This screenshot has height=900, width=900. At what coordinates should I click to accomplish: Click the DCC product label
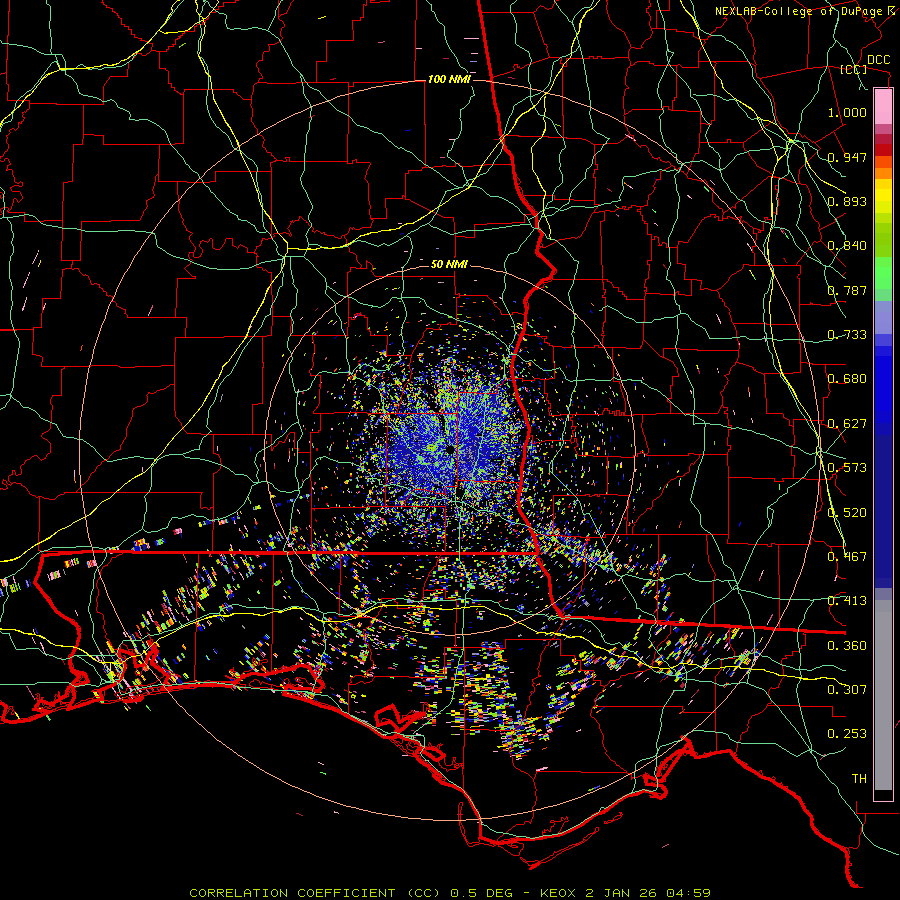(x=878, y=60)
